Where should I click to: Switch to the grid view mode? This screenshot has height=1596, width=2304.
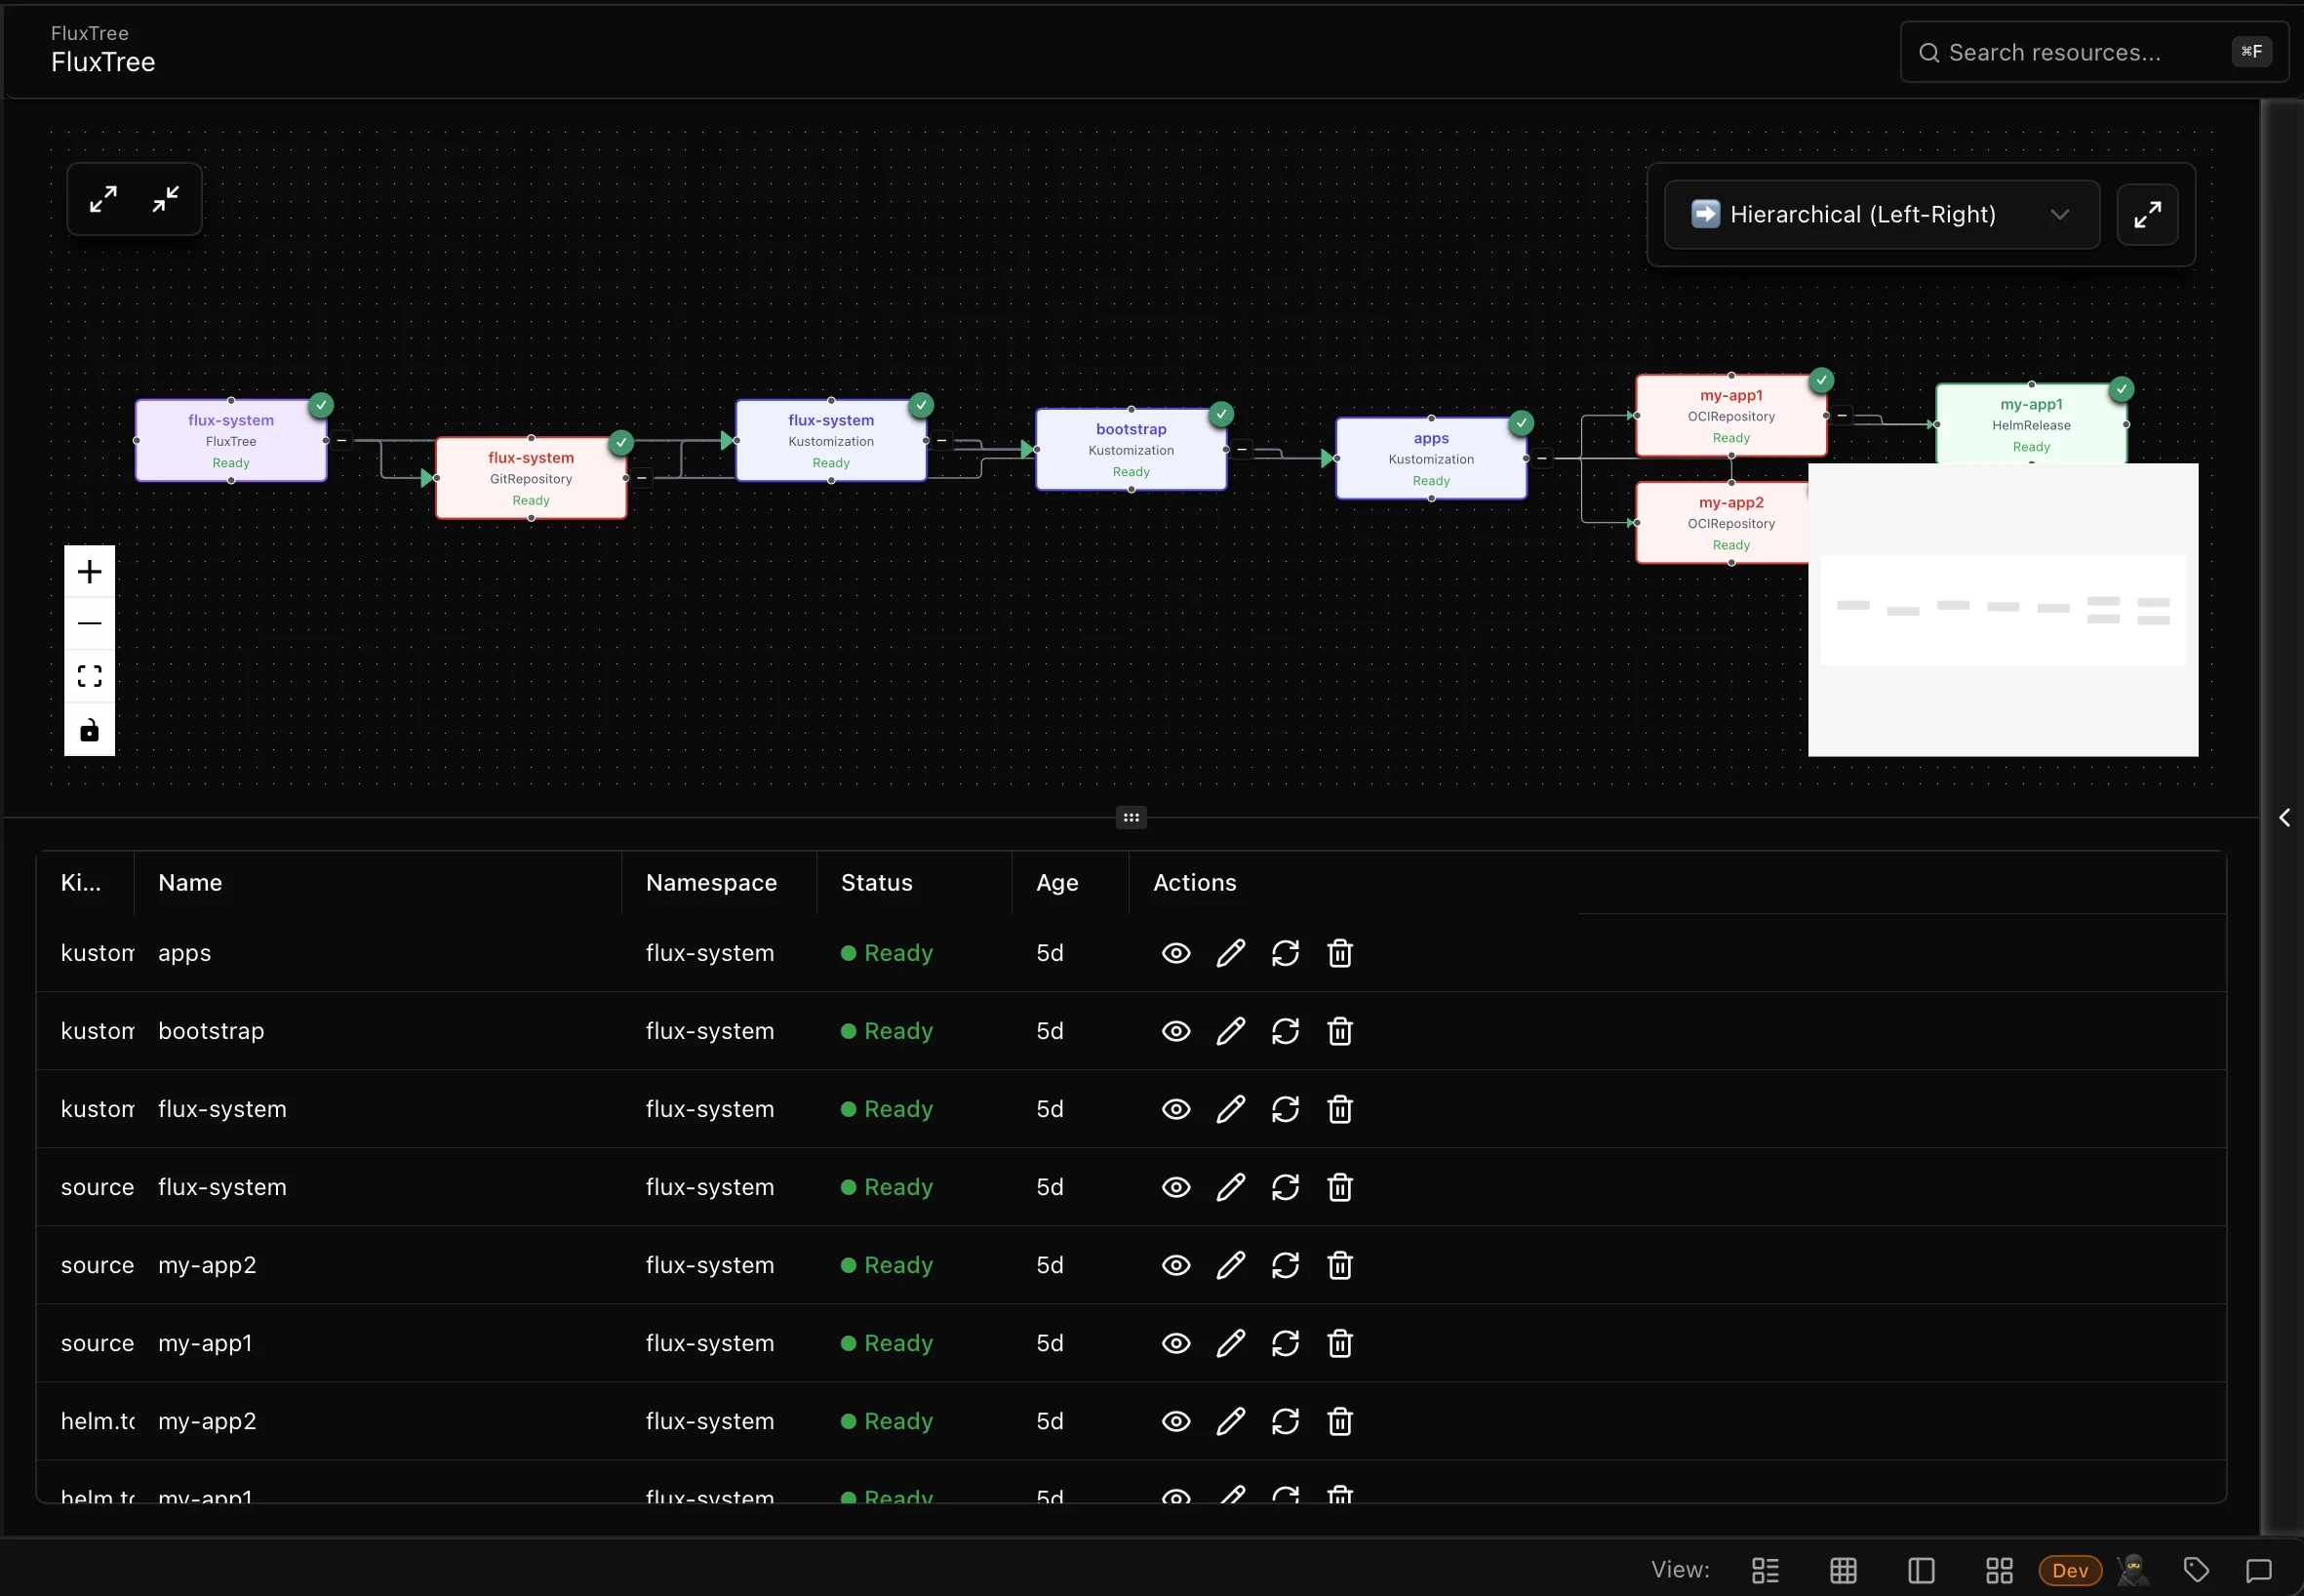[1843, 1571]
